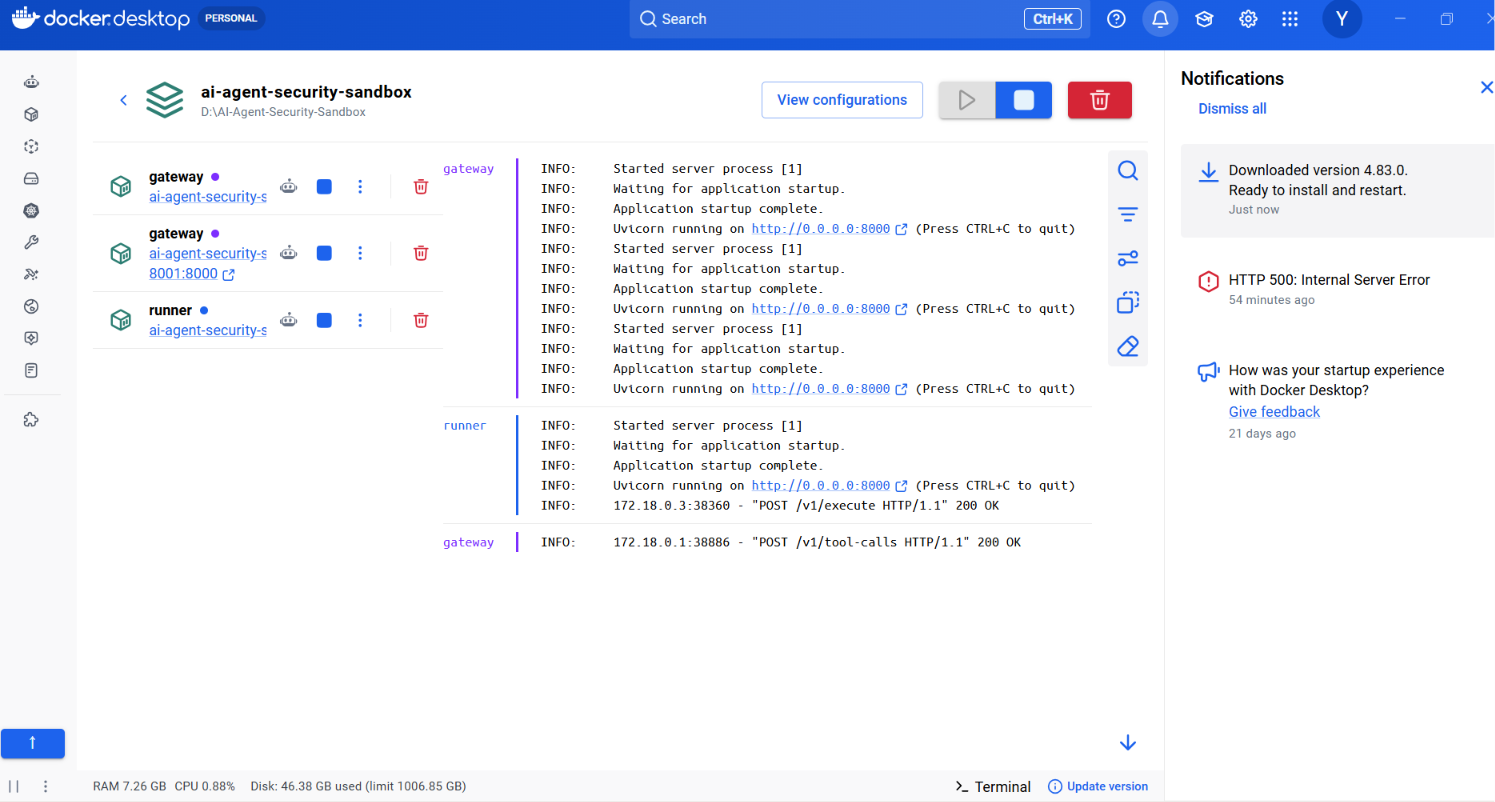Stop the gateway container showing port 8001:8000

pos(324,253)
